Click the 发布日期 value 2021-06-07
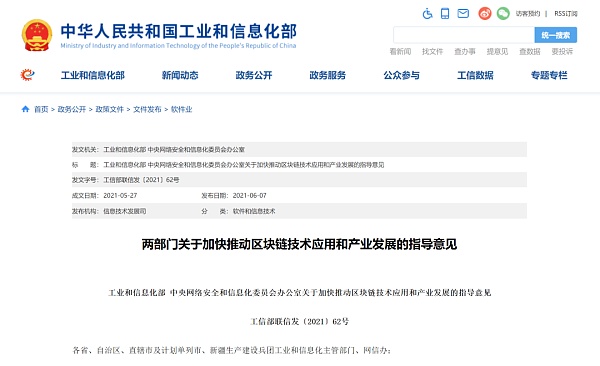The width and height of the screenshot is (600, 366). (x=249, y=196)
